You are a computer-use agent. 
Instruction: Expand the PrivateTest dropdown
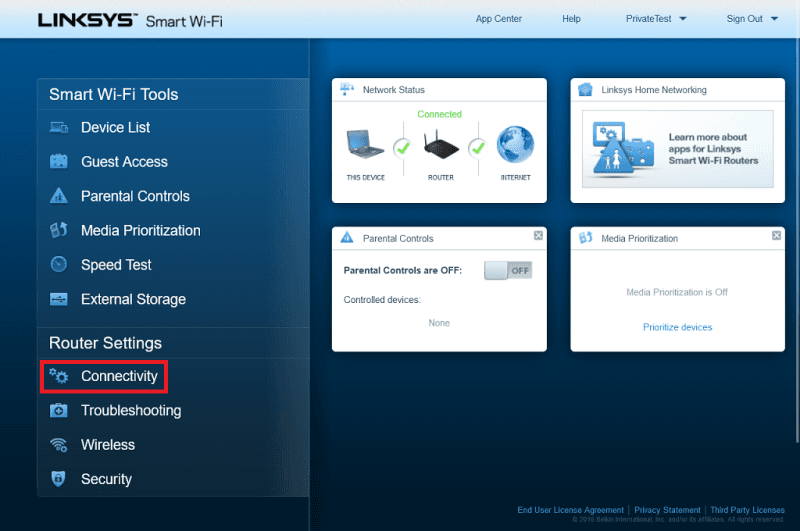click(x=656, y=19)
